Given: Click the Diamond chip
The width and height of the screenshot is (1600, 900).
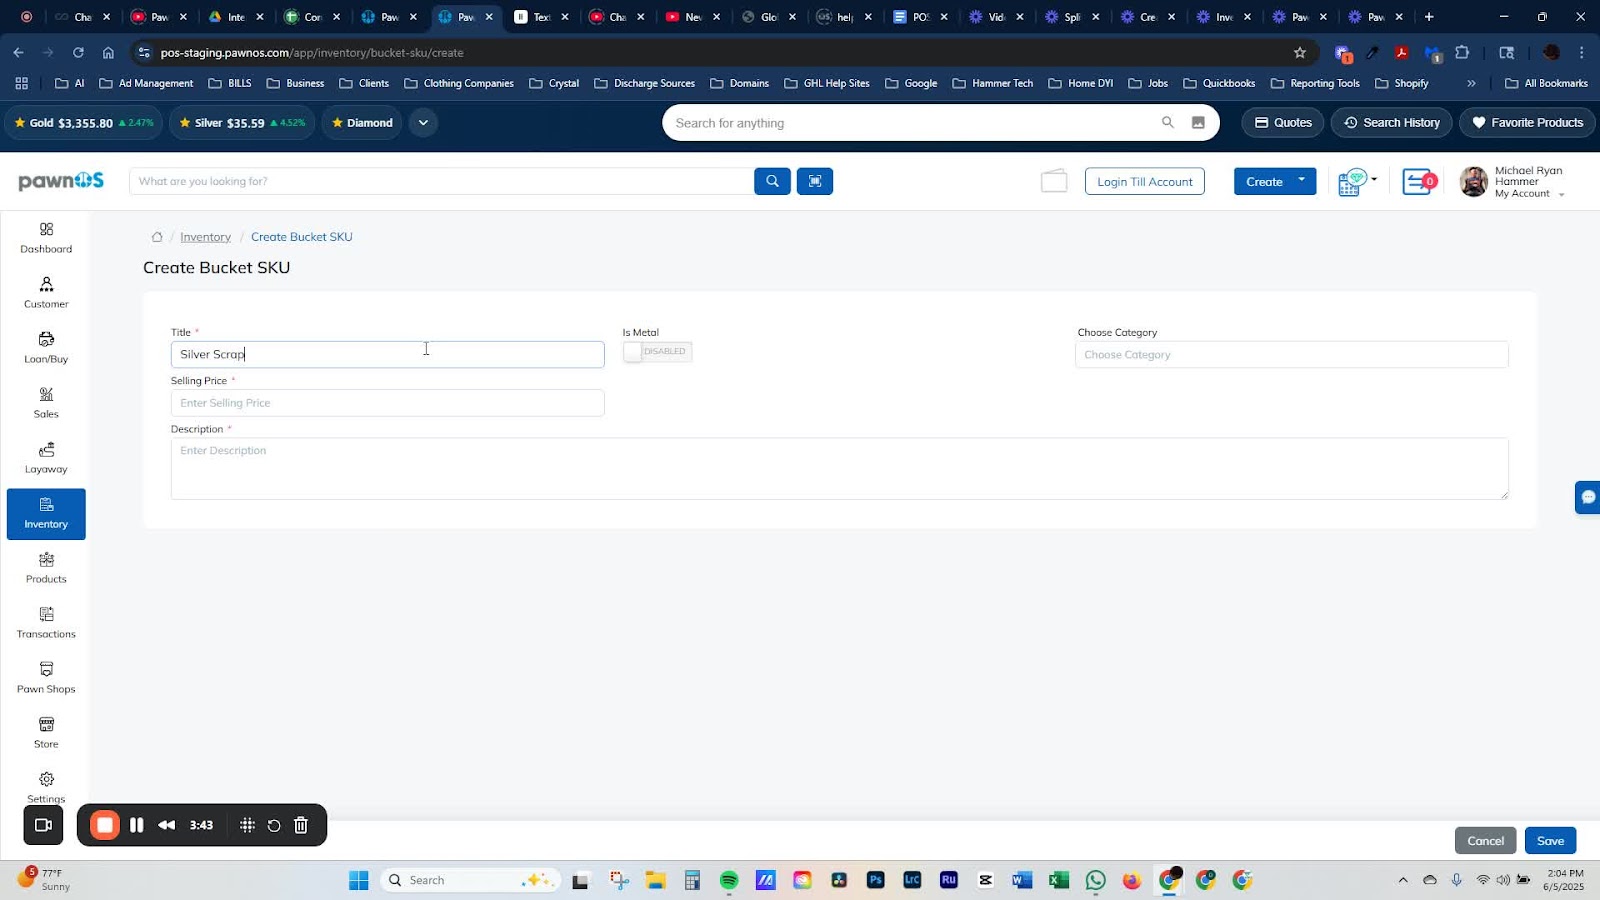Looking at the screenshot, I should (x=362, y=123).
